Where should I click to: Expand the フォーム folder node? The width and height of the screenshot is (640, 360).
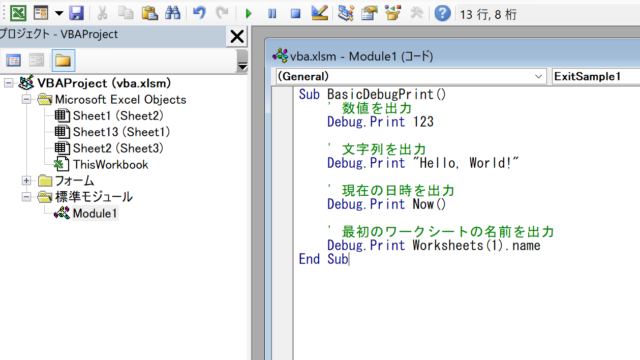26,180
